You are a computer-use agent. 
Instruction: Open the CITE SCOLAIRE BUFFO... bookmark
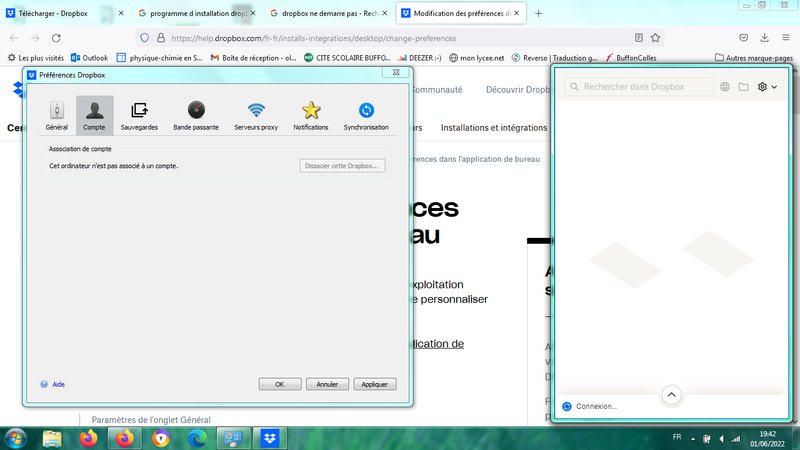click(x=347, y=58)
